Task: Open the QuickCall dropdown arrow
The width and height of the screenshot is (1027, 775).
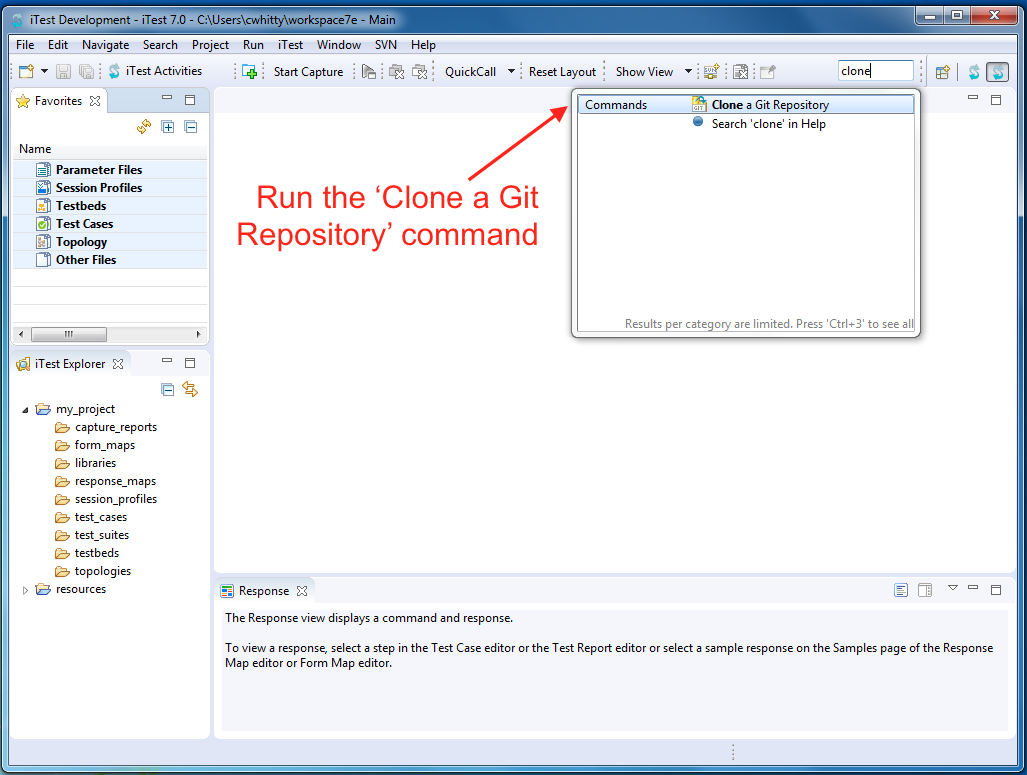Action: 511,71
